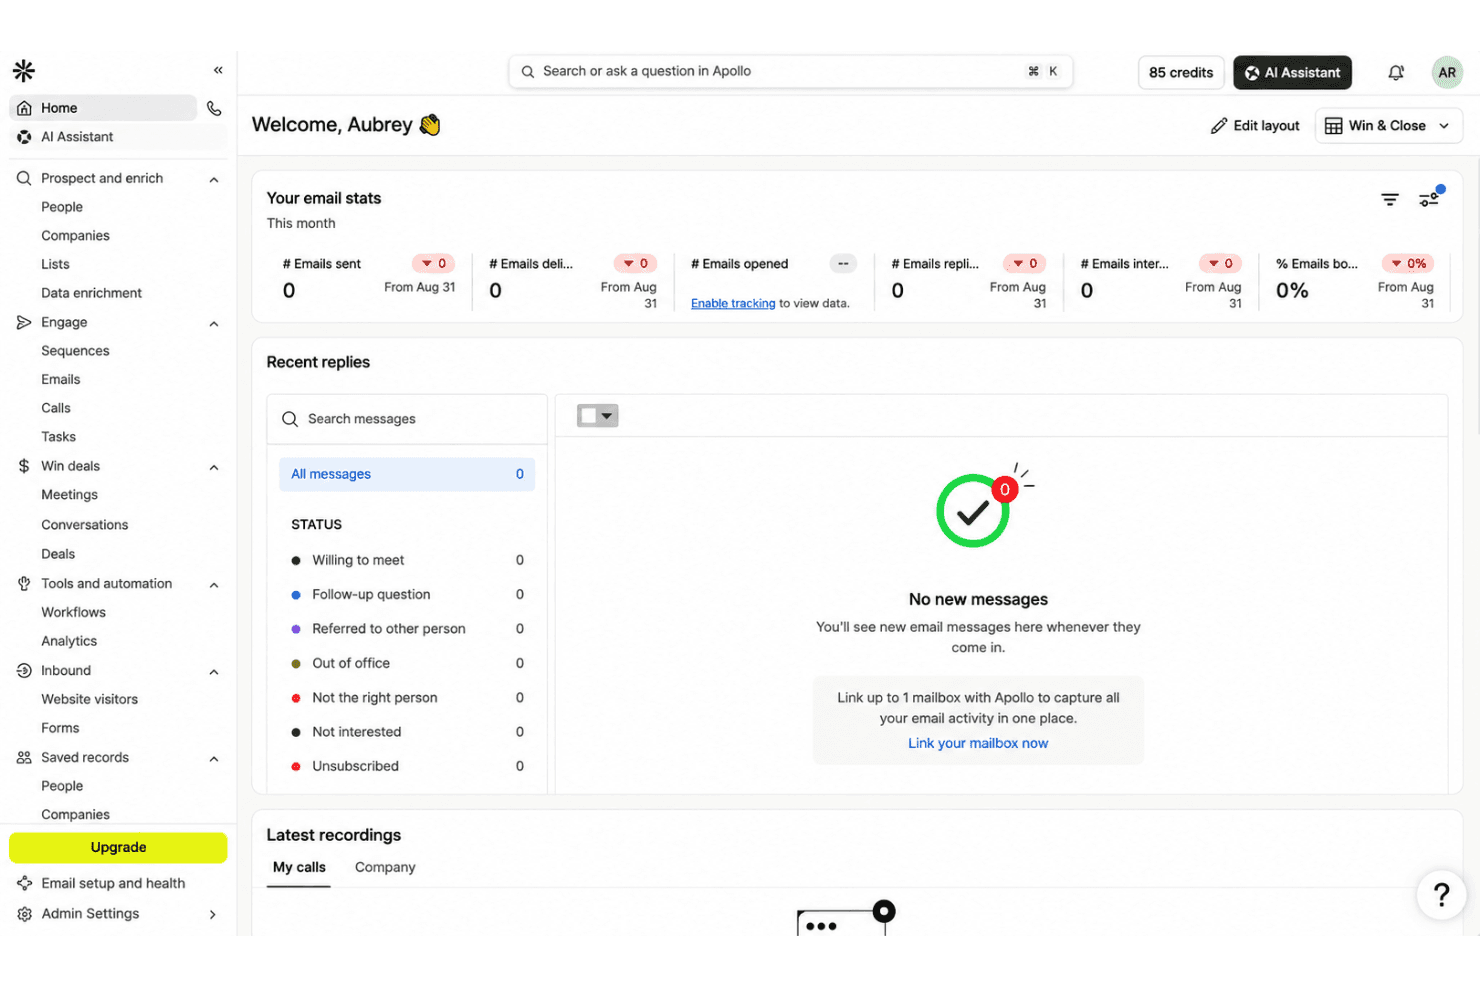This screenshot has width=1480, height=987.
Task: Click the 85 credits button
Action: 1181,72
